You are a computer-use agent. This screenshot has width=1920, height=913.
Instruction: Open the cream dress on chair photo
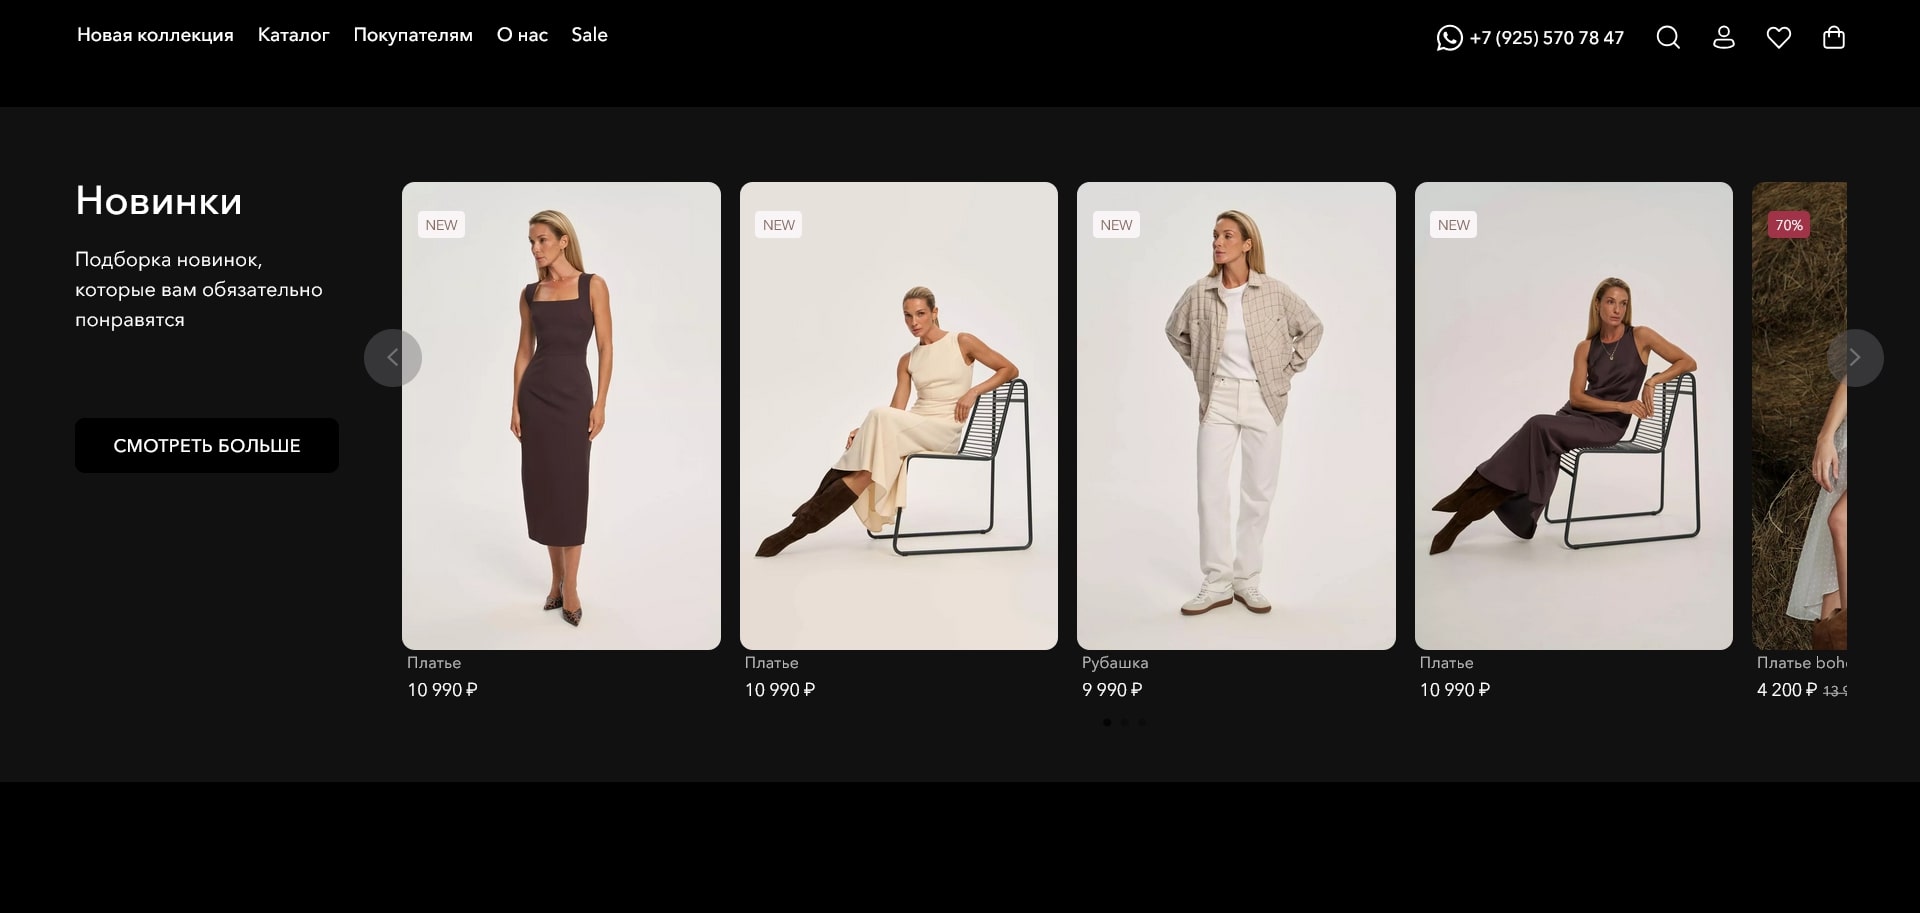pyautogui.click(x=898, y=415)
